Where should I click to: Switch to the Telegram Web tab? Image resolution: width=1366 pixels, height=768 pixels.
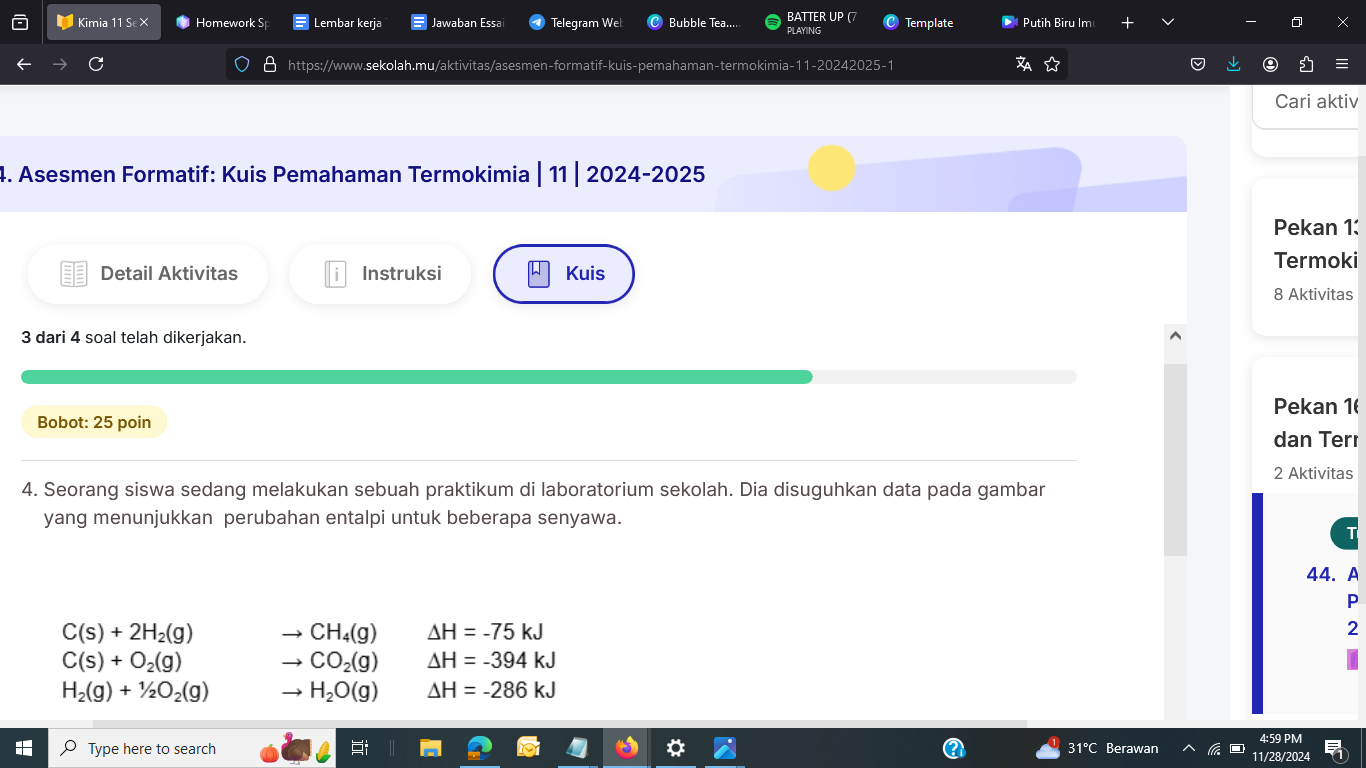click(575, 22)
